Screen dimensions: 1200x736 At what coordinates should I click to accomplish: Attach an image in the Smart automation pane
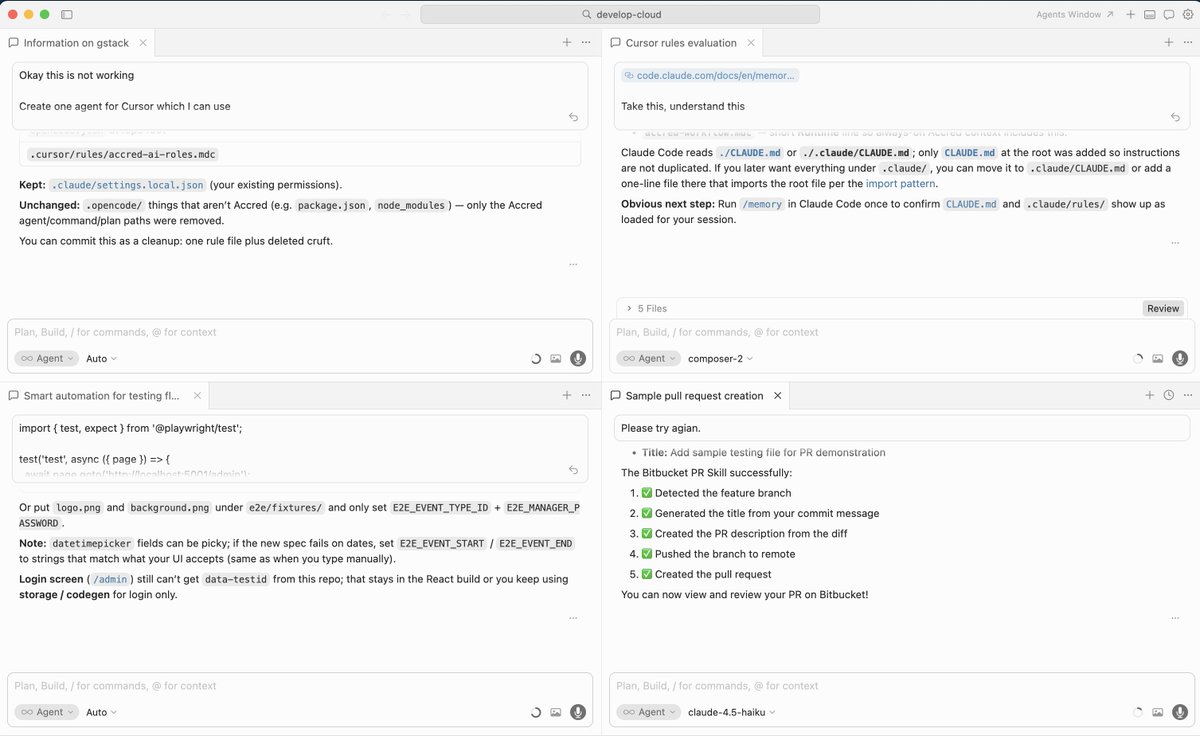point(555,712)
